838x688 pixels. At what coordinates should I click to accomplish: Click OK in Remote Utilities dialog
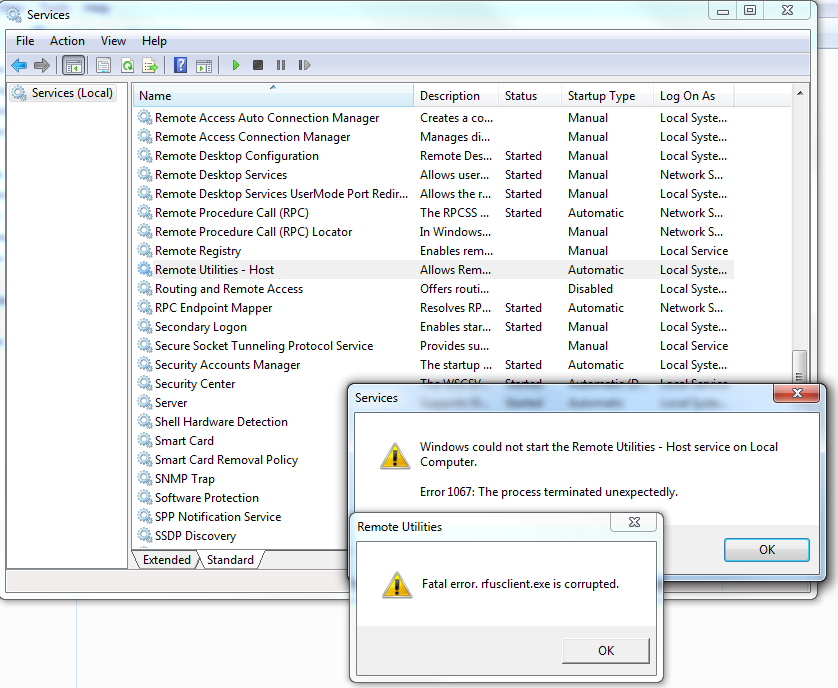605,650
